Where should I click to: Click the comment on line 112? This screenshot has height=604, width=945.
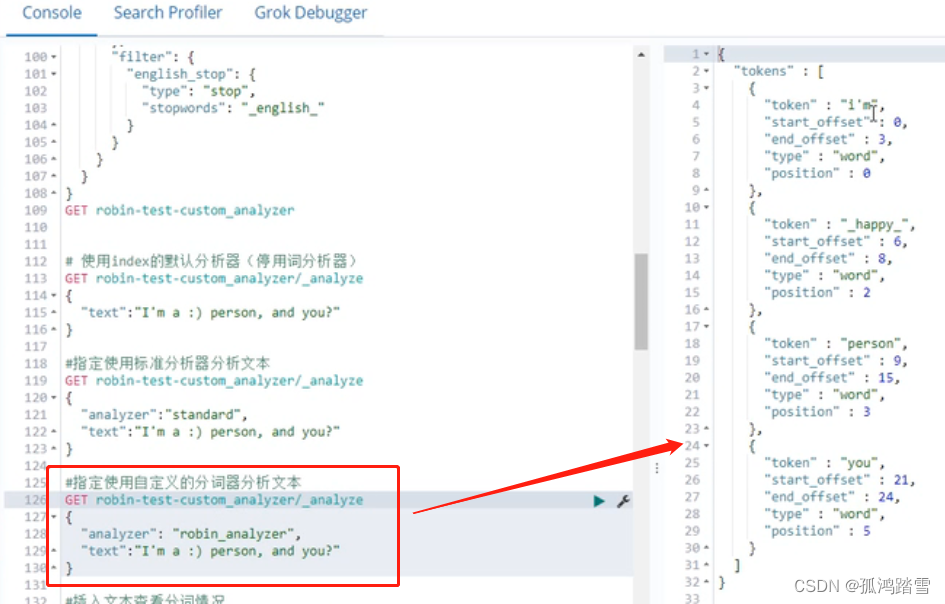click(x=211, y=261)
